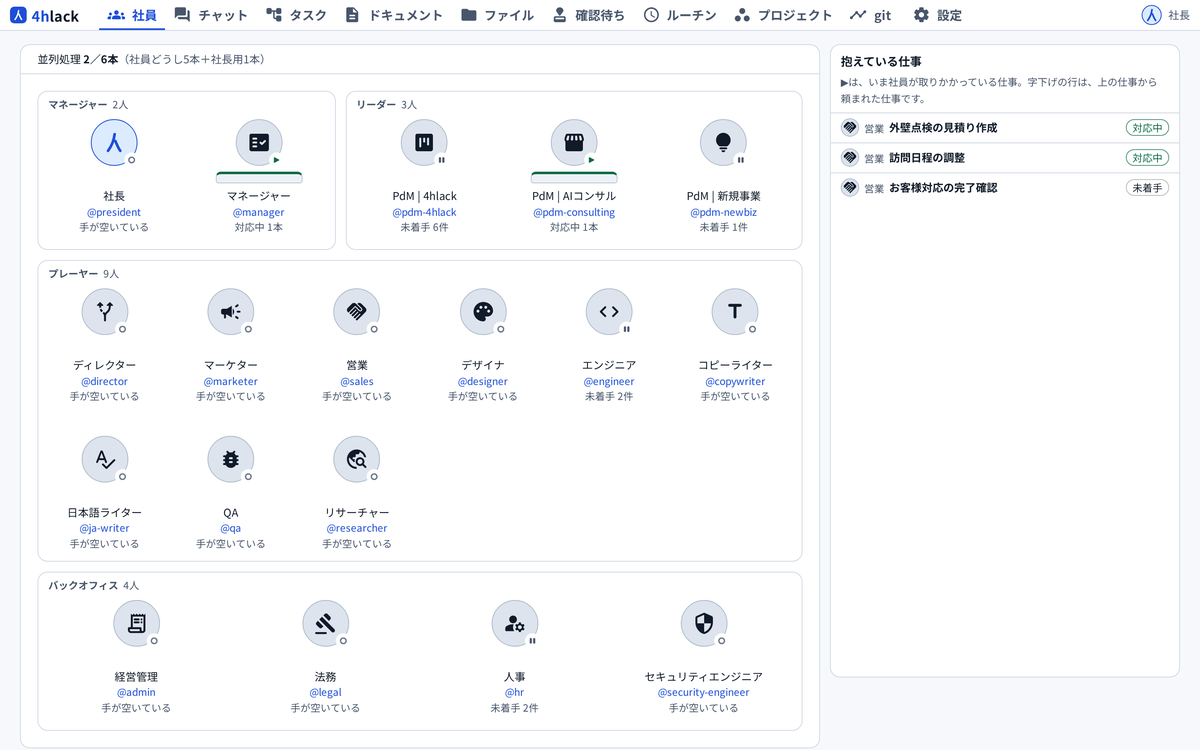This screenshot has width=1200, height=750.
Task: Open the 社員 tab
Action: [131, 15]
